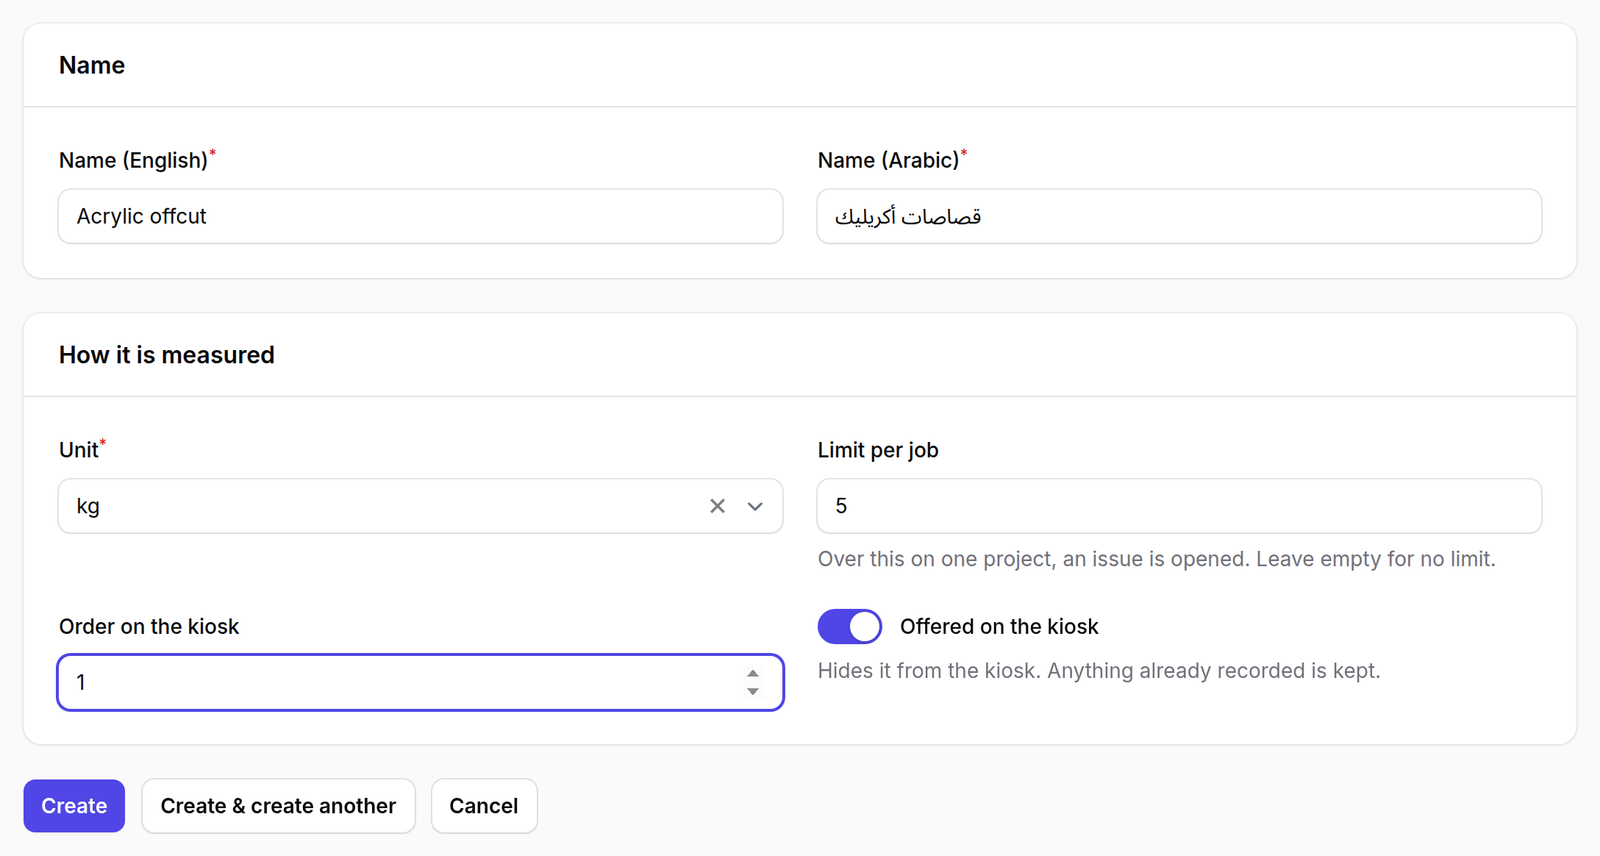Toggle the Offered on the kiosk switch
This screenshot has width=1600, height=856.
[x=850, y=627]
